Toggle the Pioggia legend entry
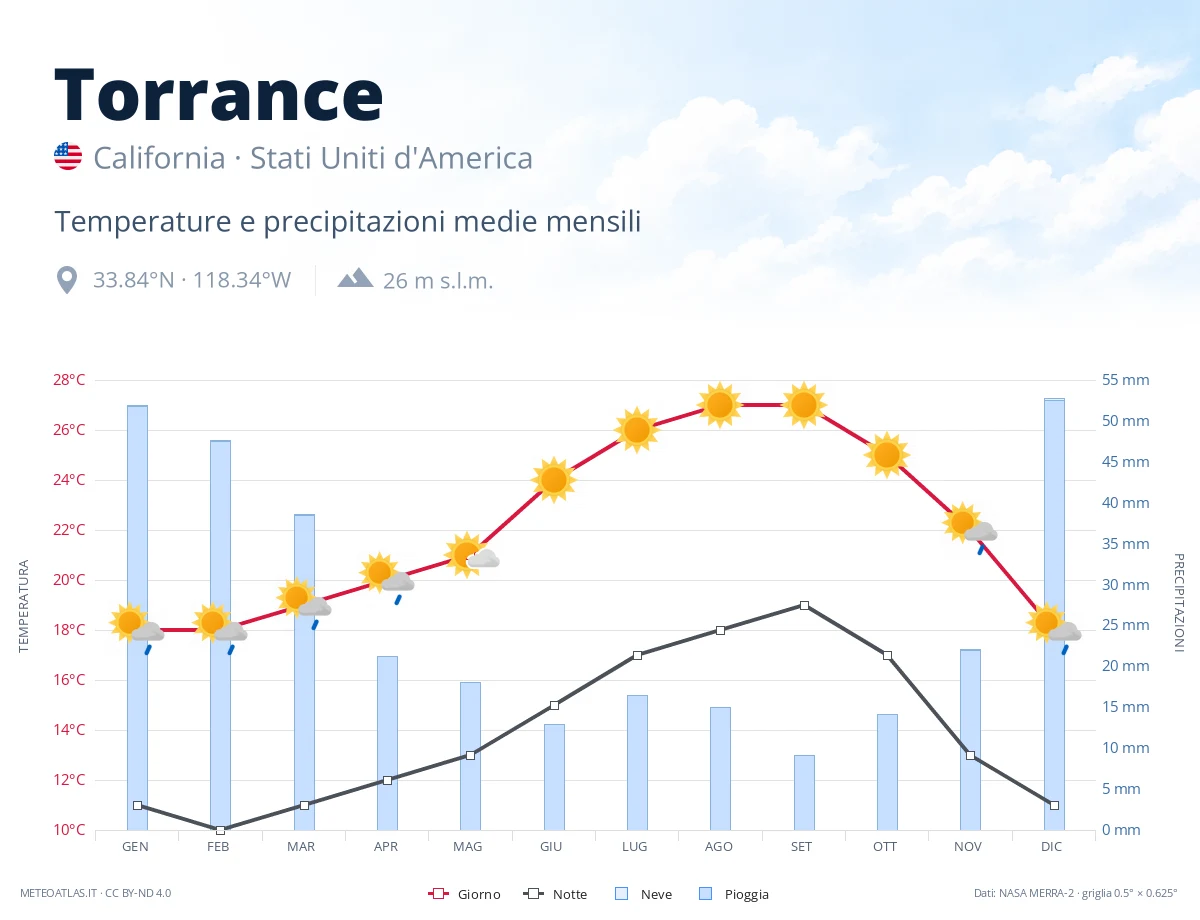 pos(734,894)
